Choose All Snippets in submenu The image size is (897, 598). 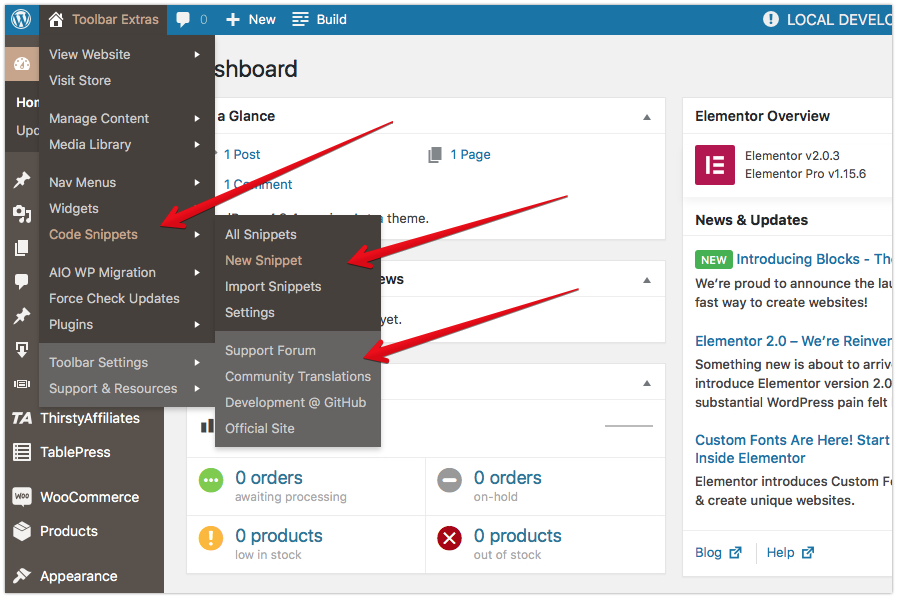[x=261, y=235]
